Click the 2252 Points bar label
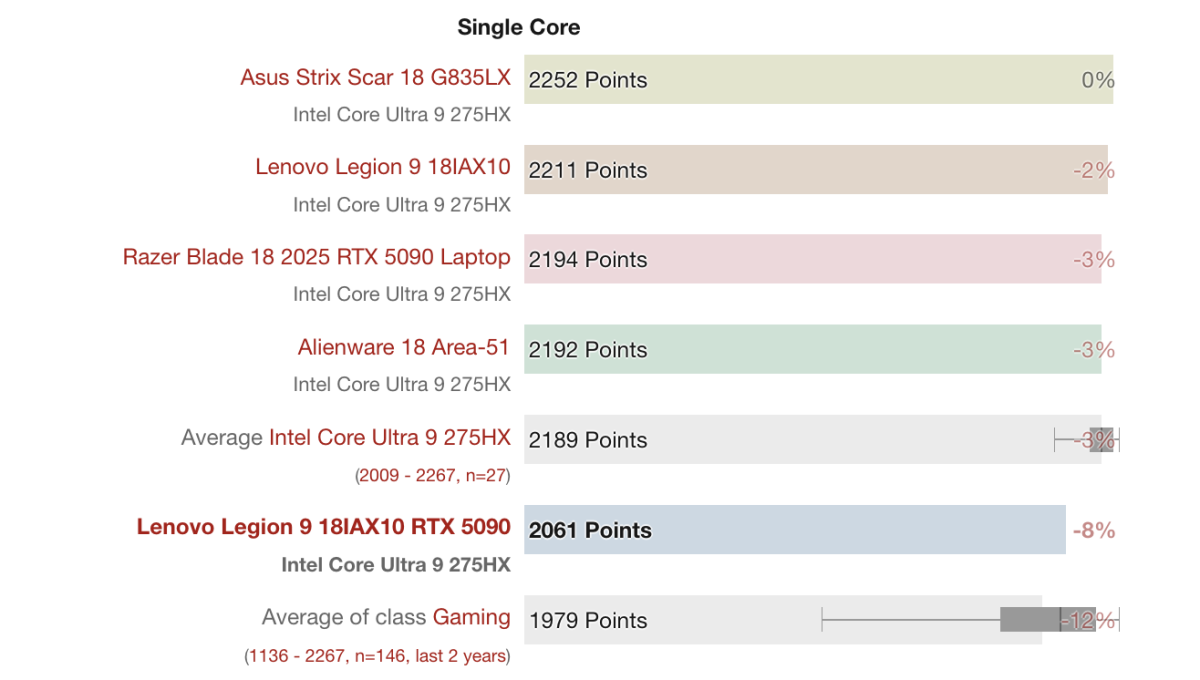 pyautogui.click(x=588, y=80)
